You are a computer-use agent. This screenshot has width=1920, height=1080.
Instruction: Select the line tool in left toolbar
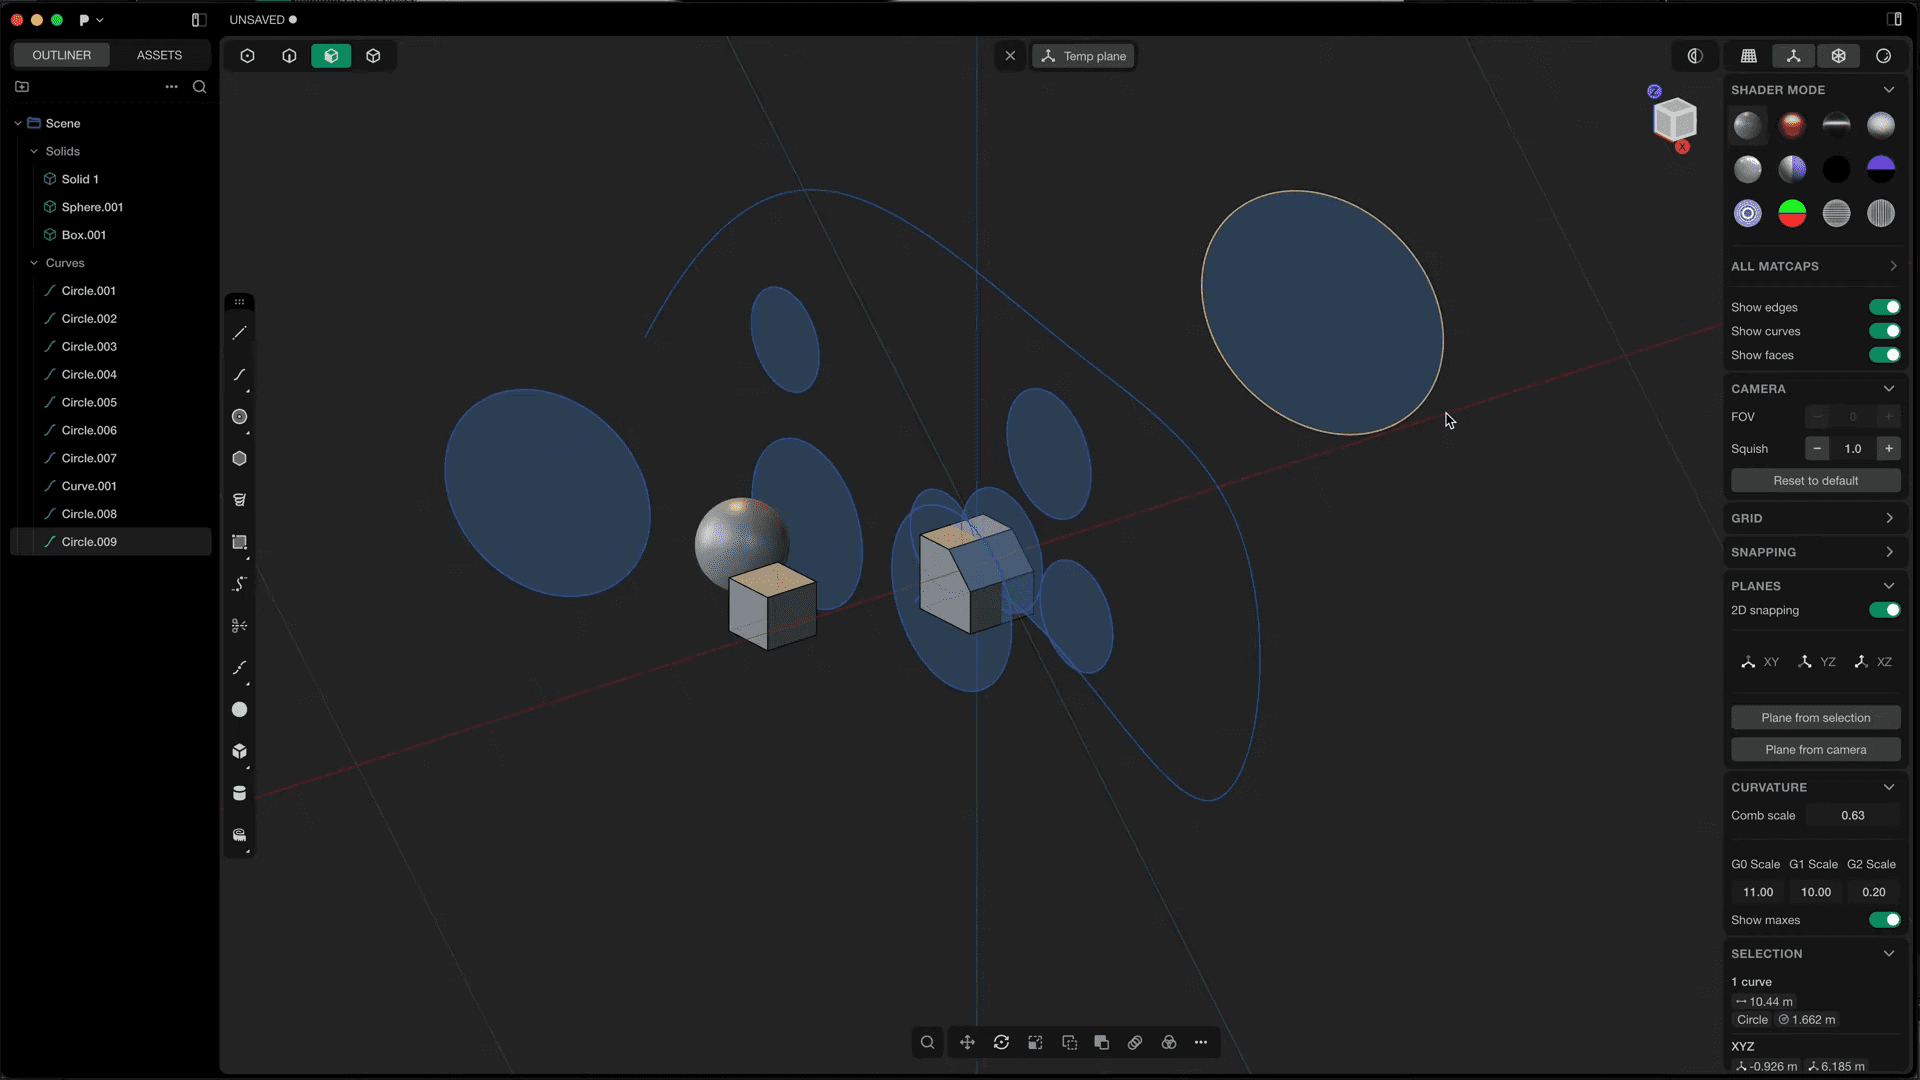click(239, 333)
